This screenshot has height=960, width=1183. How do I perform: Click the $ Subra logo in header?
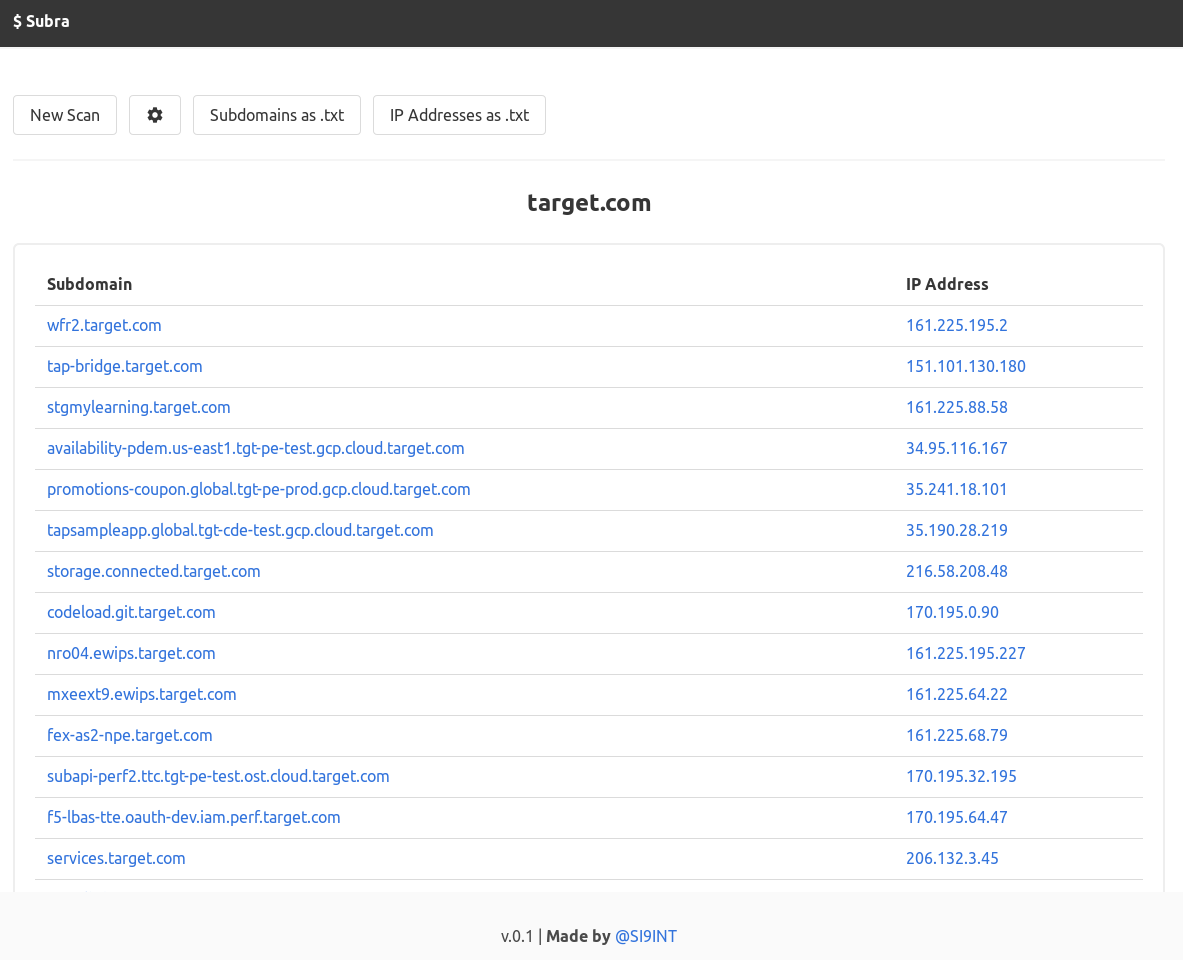(41, 21)
